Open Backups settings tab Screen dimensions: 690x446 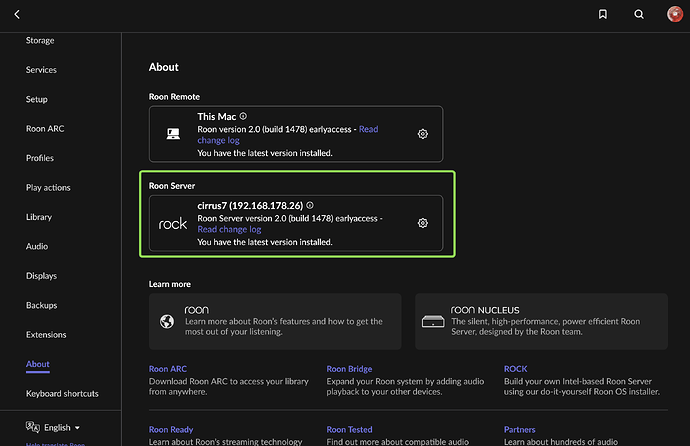[x=41, y=305]
